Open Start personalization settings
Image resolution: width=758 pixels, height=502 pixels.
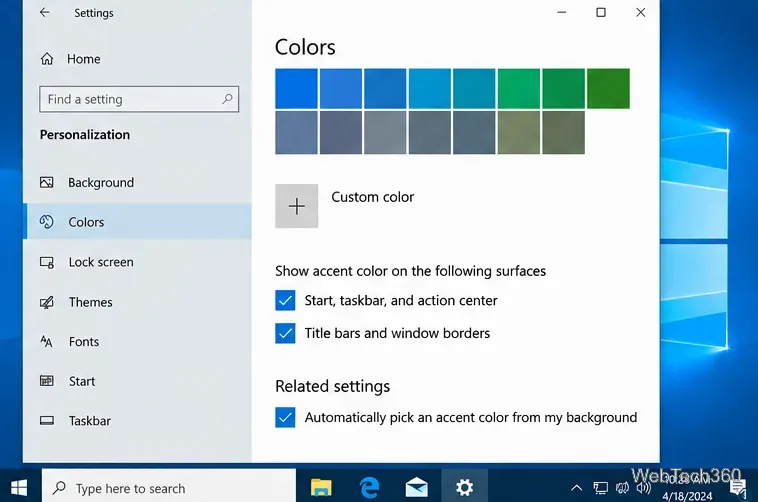[x=137, y=381]
